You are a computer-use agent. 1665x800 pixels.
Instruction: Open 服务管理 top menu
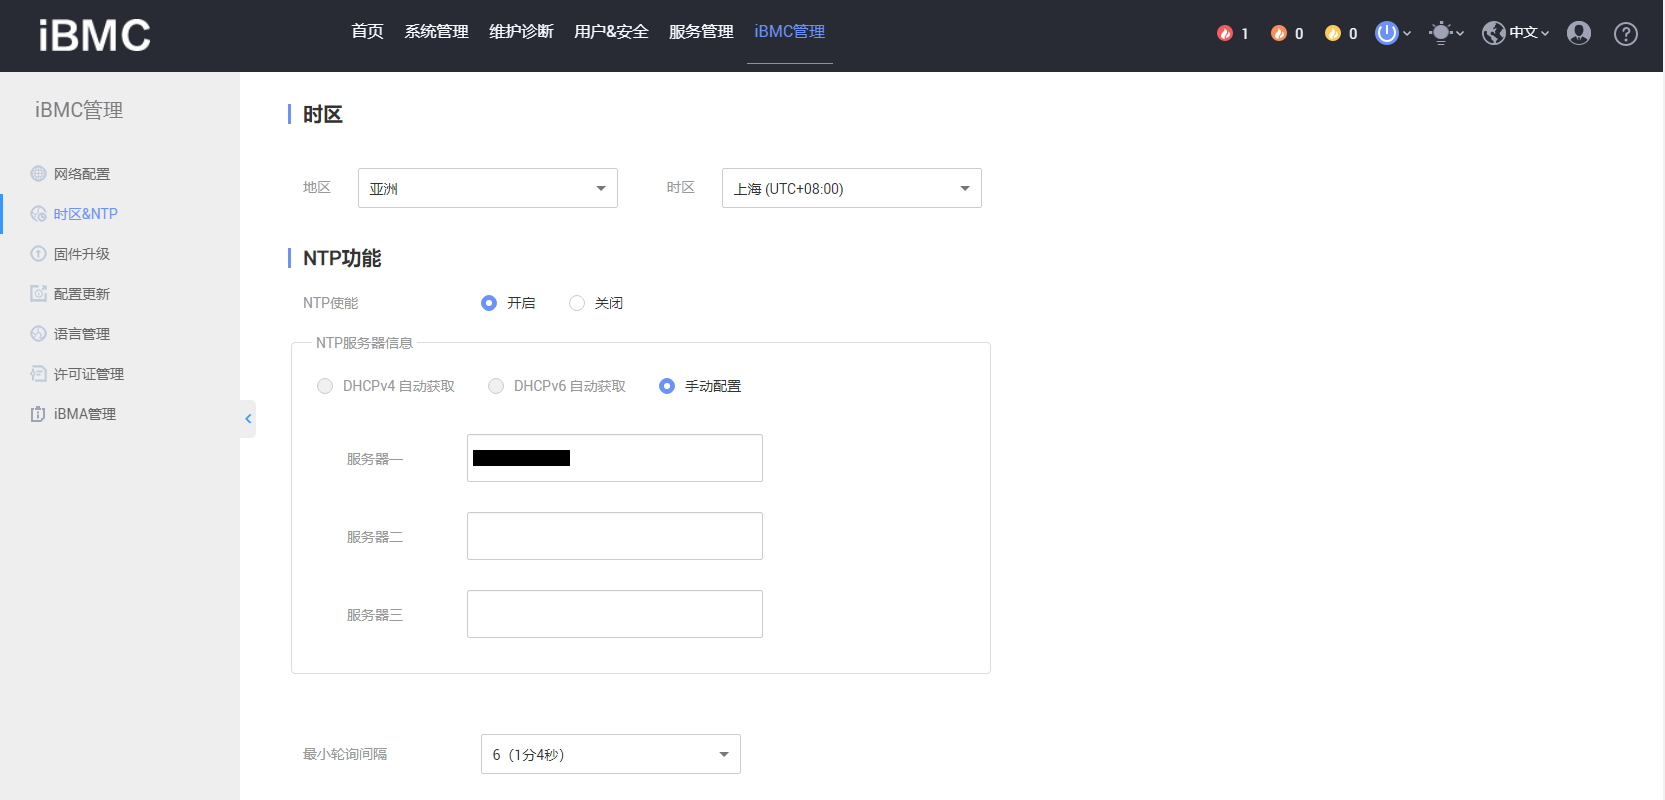(x=702, y=32)
